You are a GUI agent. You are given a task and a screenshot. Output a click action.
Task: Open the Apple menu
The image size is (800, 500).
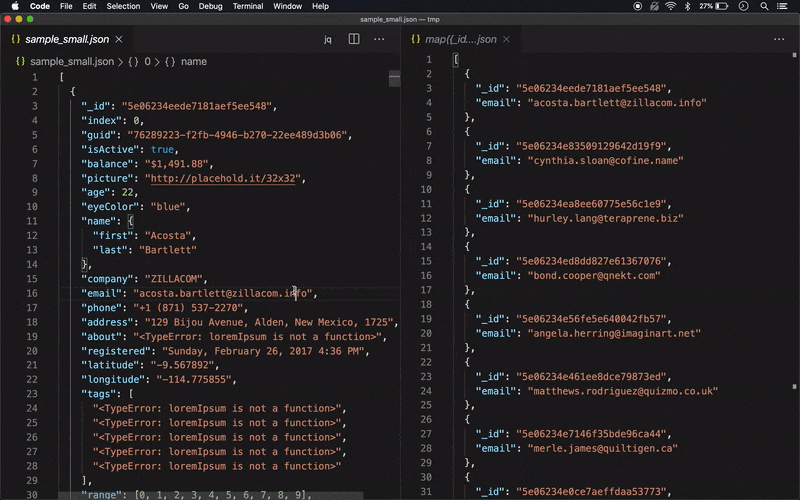15,6
